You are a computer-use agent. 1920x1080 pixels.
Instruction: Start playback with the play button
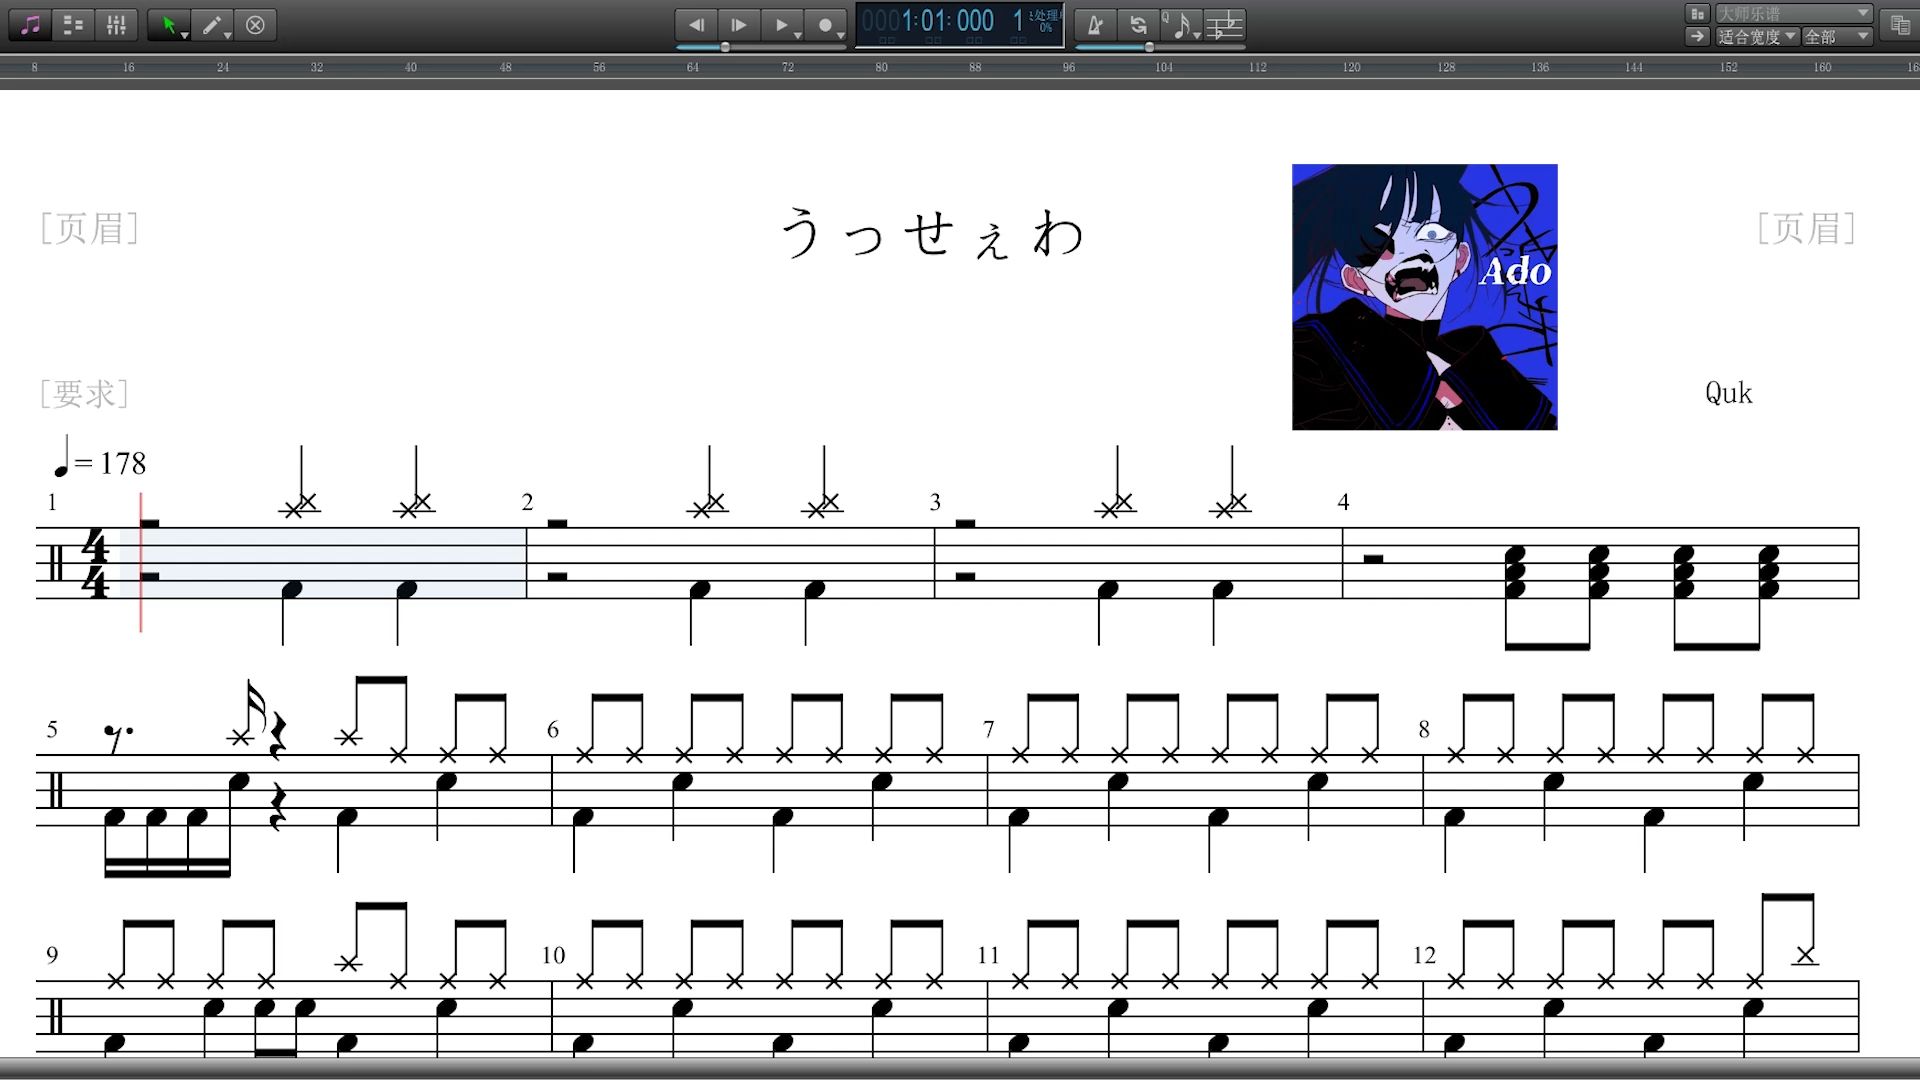tap(781, 25)
